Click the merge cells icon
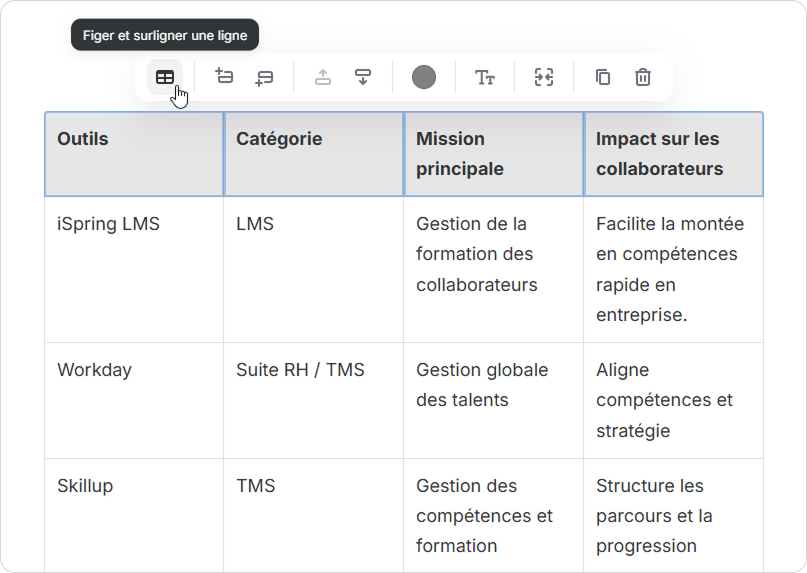Image resolution: width=807 pixels, height=573 pixels. [x=543, y=77]
